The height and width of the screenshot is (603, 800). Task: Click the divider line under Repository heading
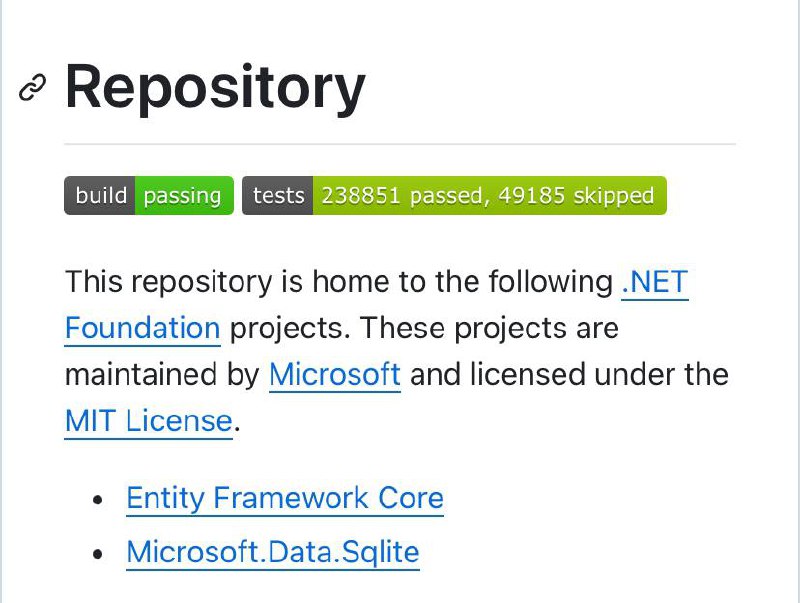[x=400, y=144]
